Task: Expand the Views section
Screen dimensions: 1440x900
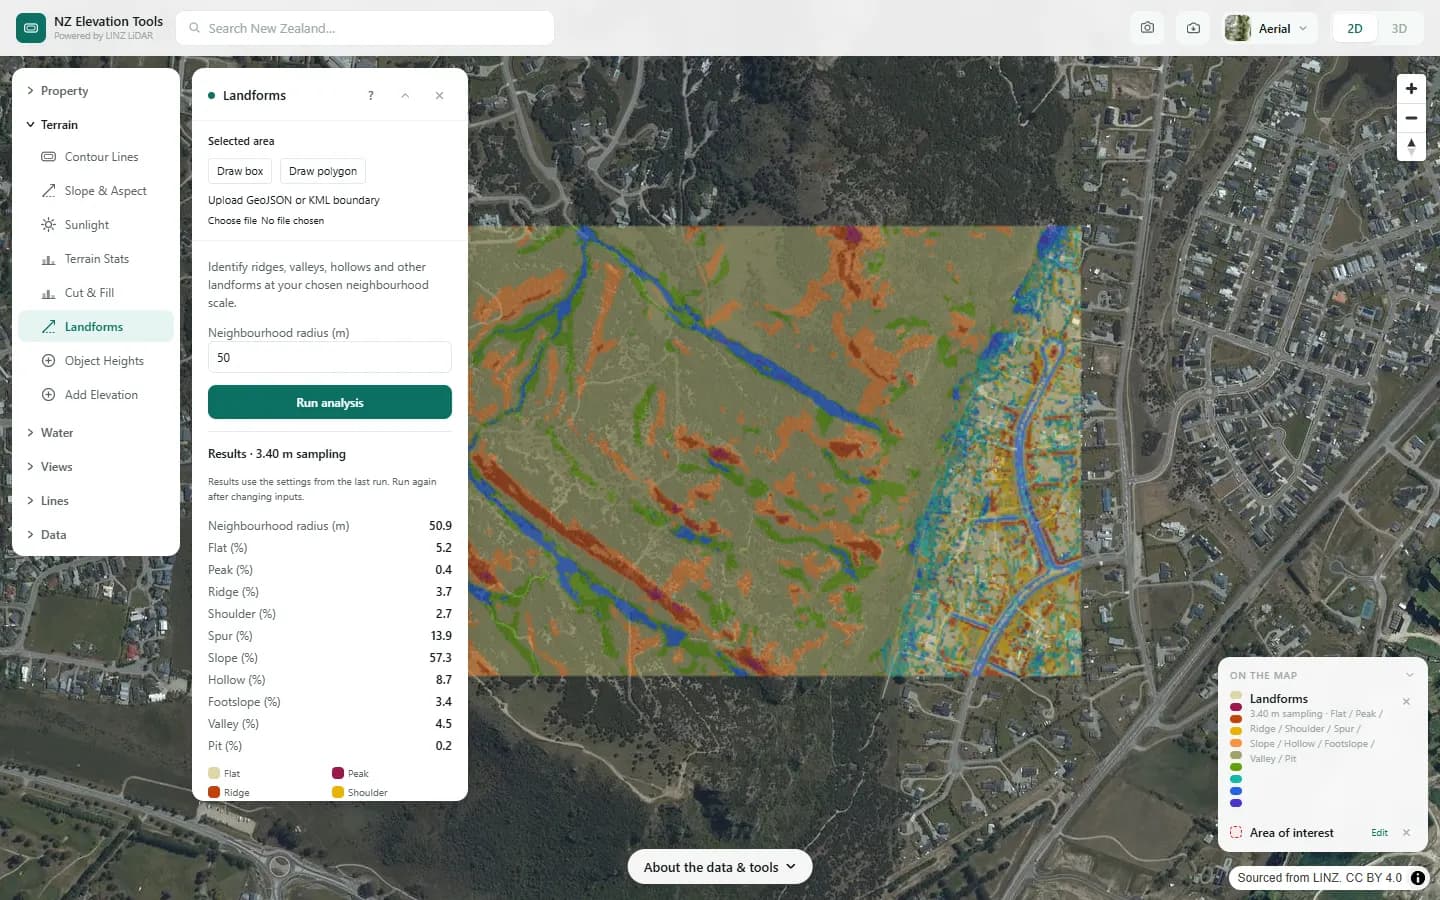Action: pyautogui.click(x=96, y=467)
